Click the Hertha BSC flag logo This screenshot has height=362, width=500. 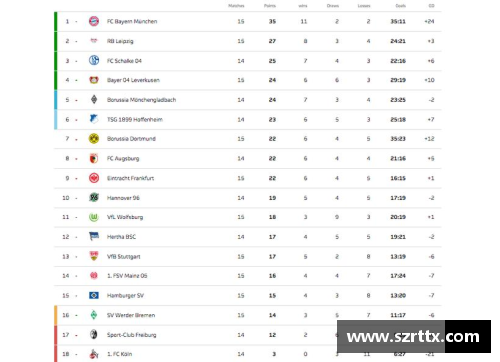pos(94,236)
